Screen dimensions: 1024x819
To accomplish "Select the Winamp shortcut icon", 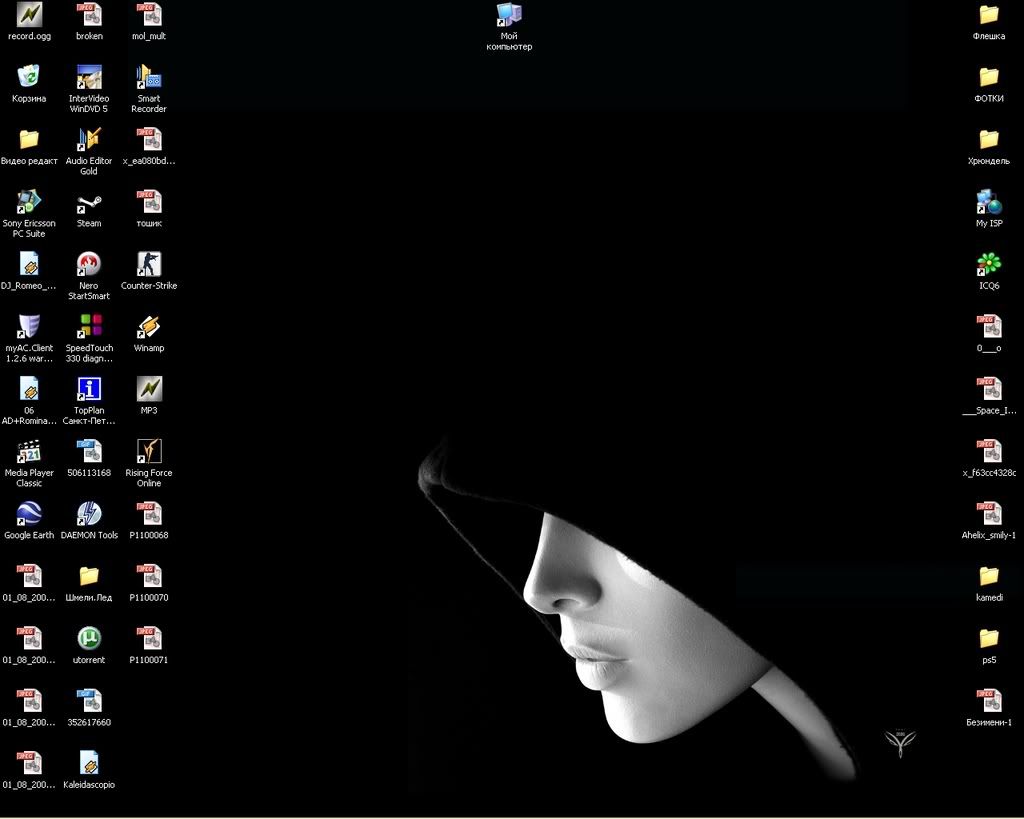I will (x=149, y=327).
